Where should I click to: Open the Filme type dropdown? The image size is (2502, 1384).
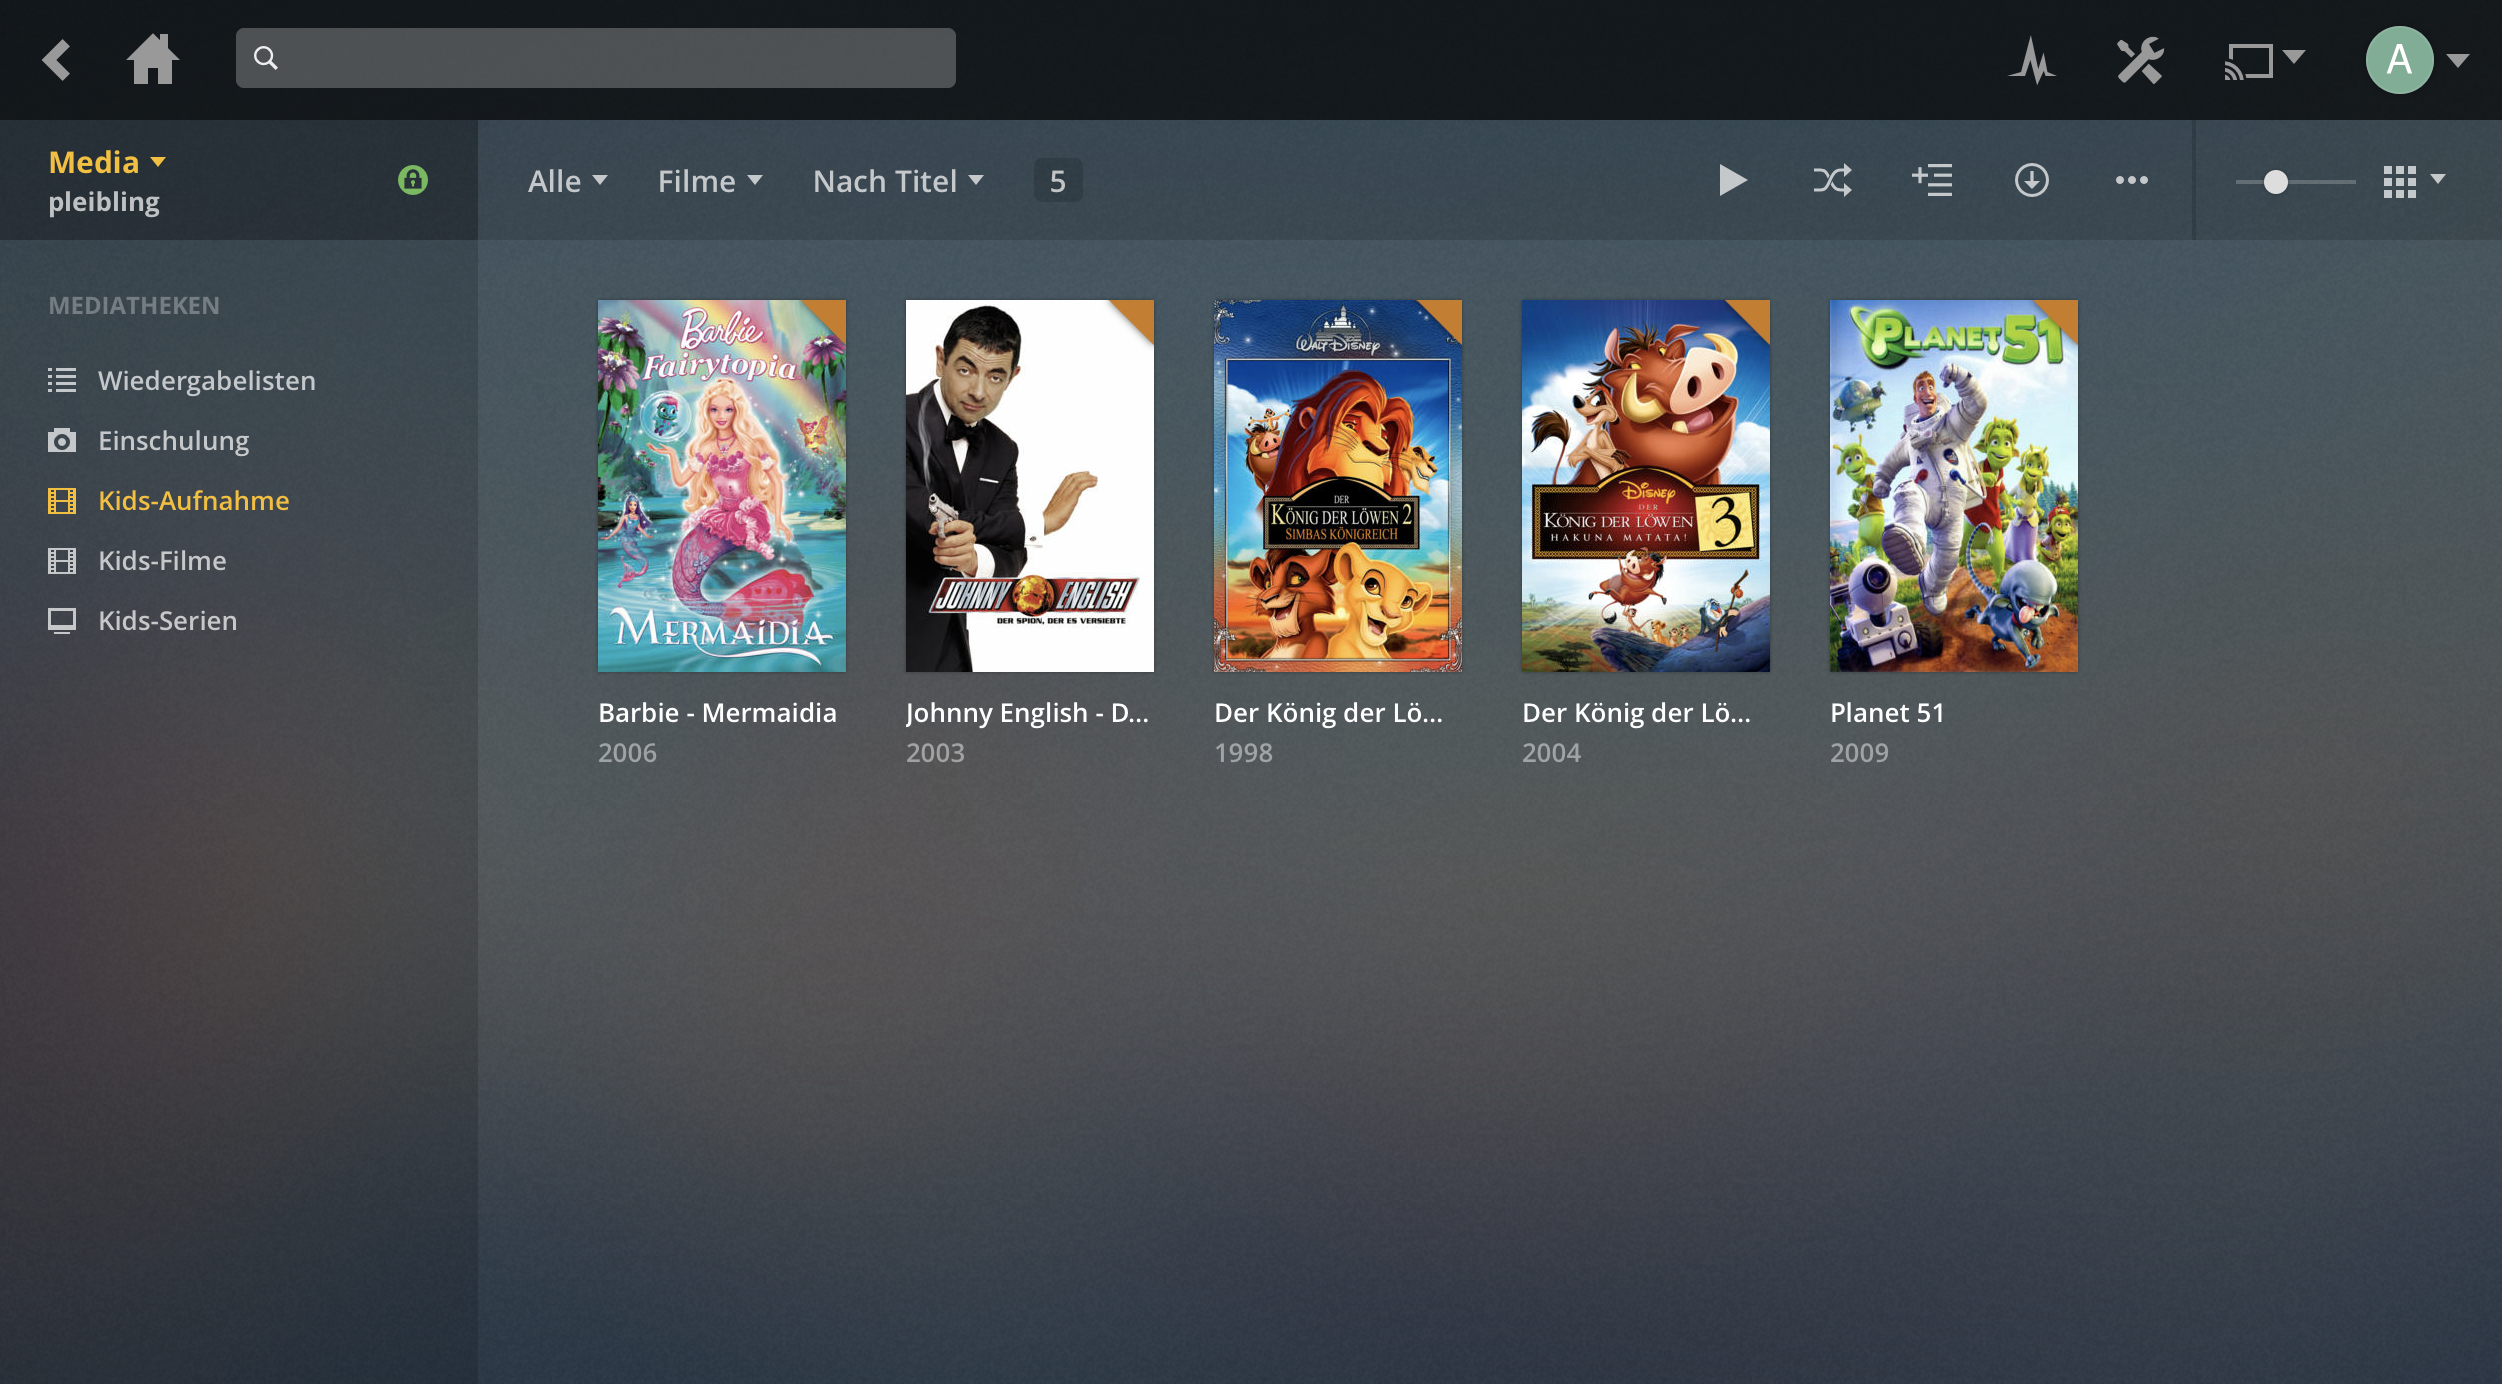[710, 181]
